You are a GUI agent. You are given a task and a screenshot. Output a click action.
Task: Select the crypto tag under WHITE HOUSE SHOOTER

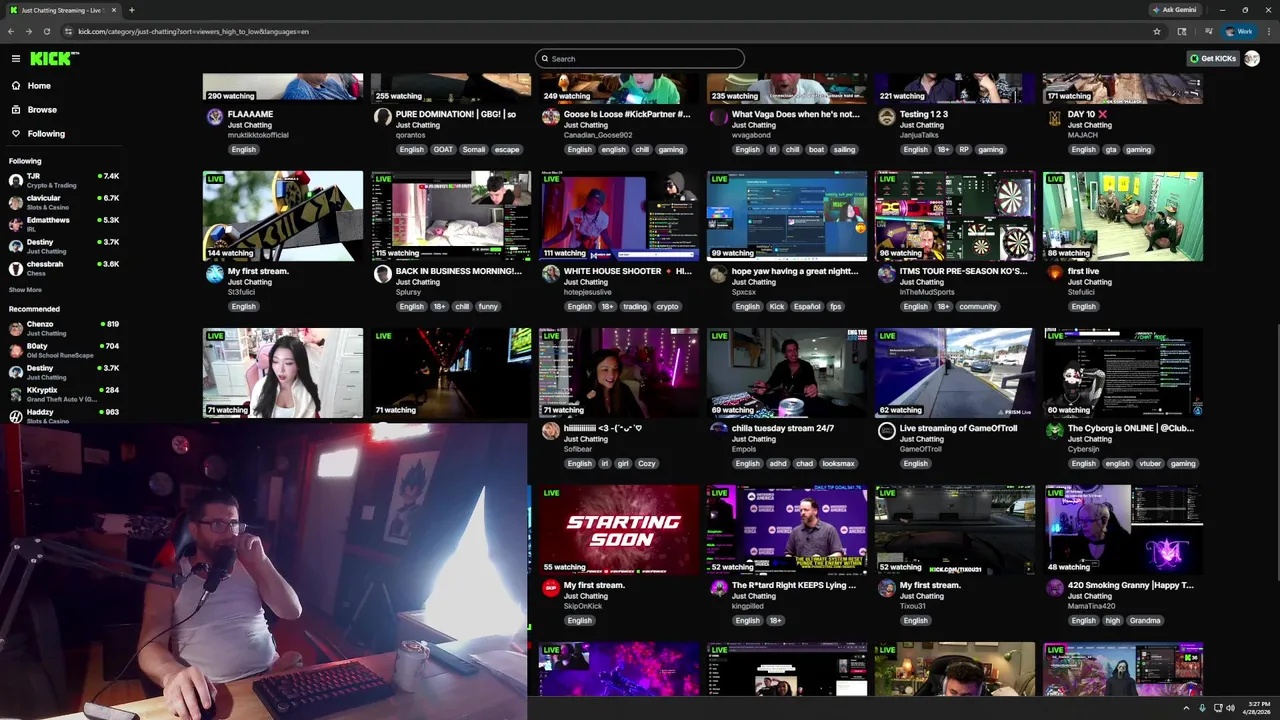pos(668,307)
